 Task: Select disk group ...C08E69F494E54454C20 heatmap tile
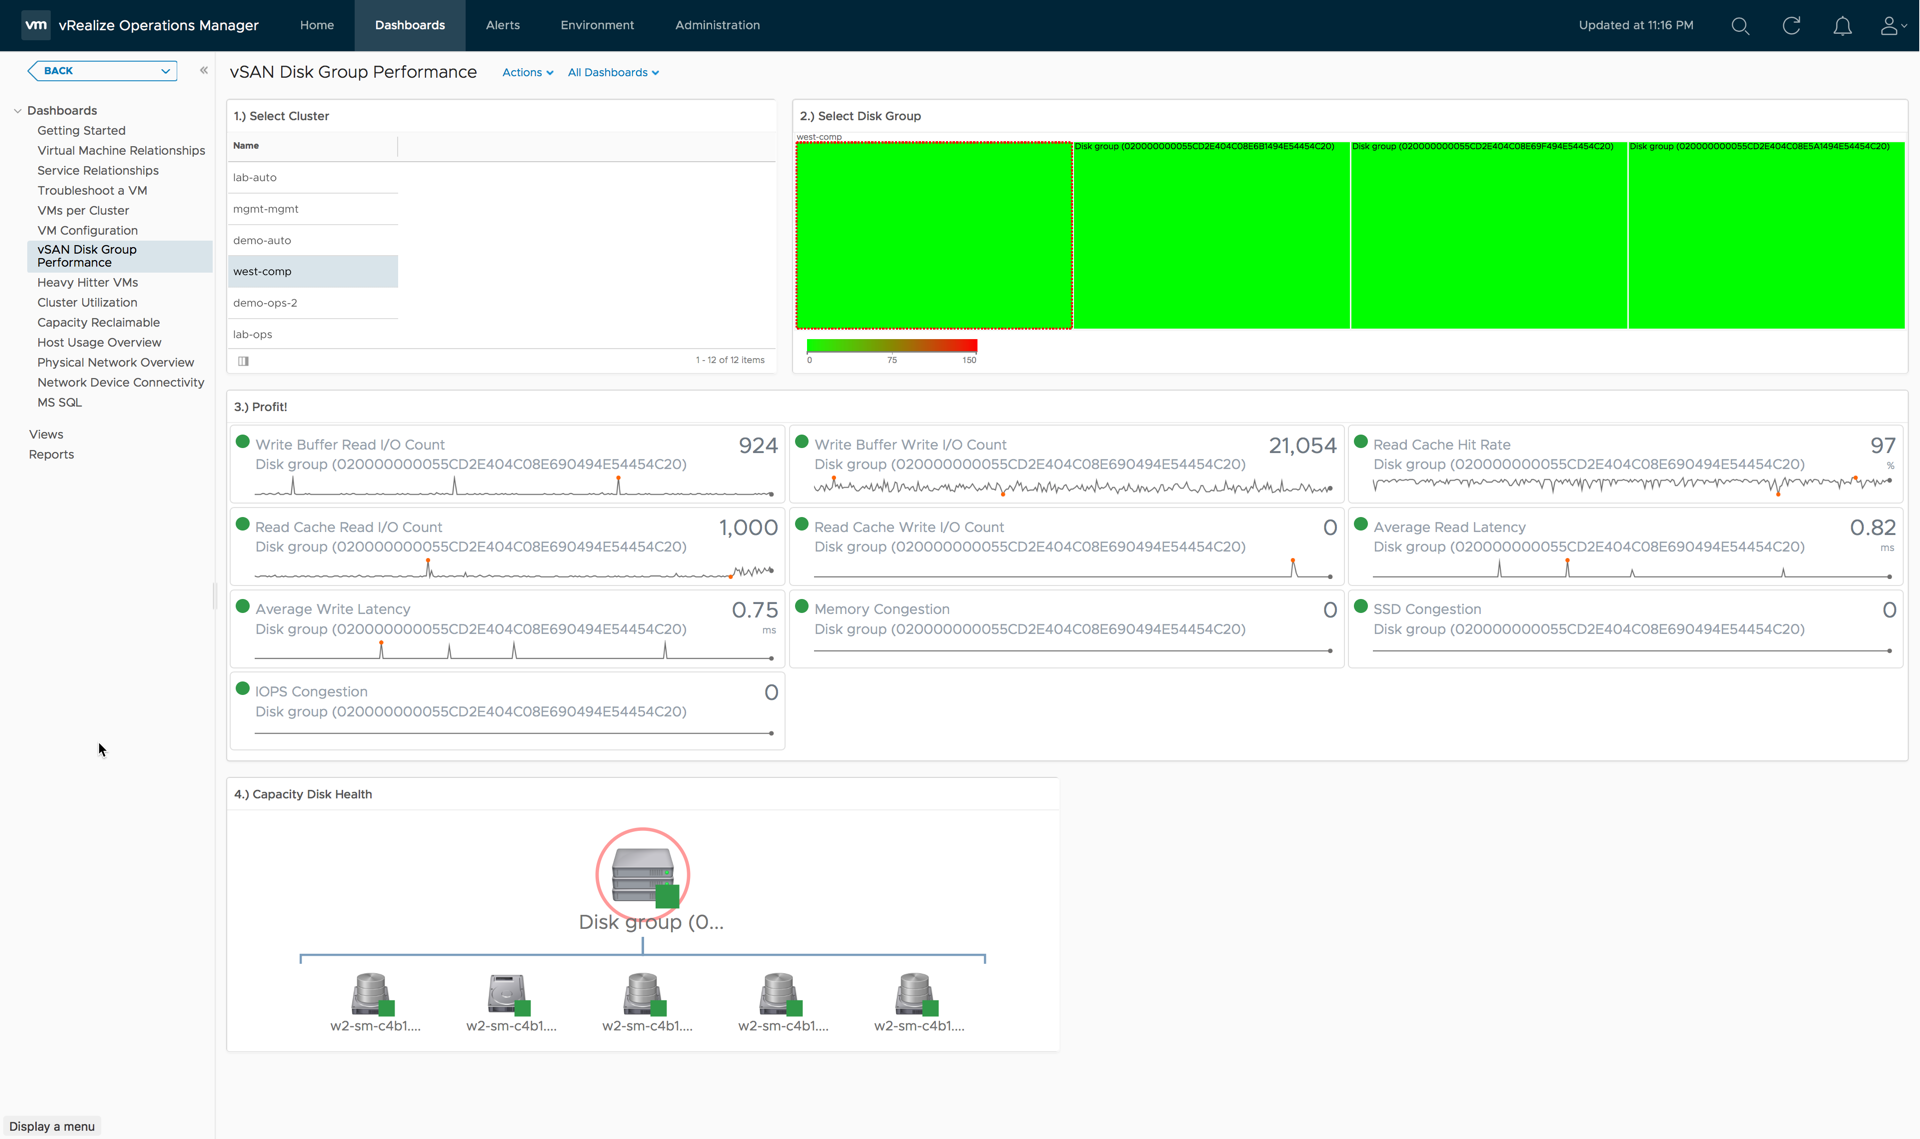click(x=1489, y=235)
